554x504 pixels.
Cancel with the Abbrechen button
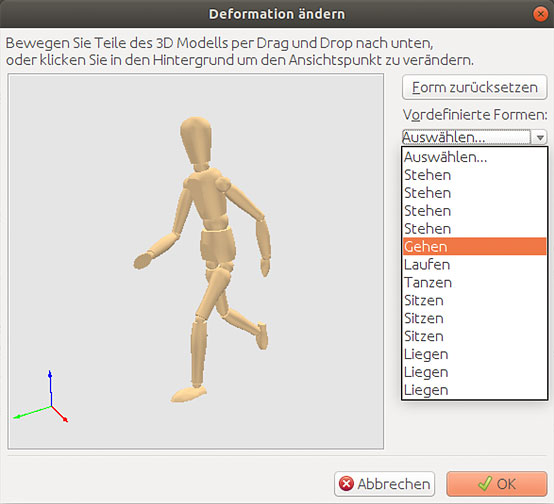(x=384, y=484)
